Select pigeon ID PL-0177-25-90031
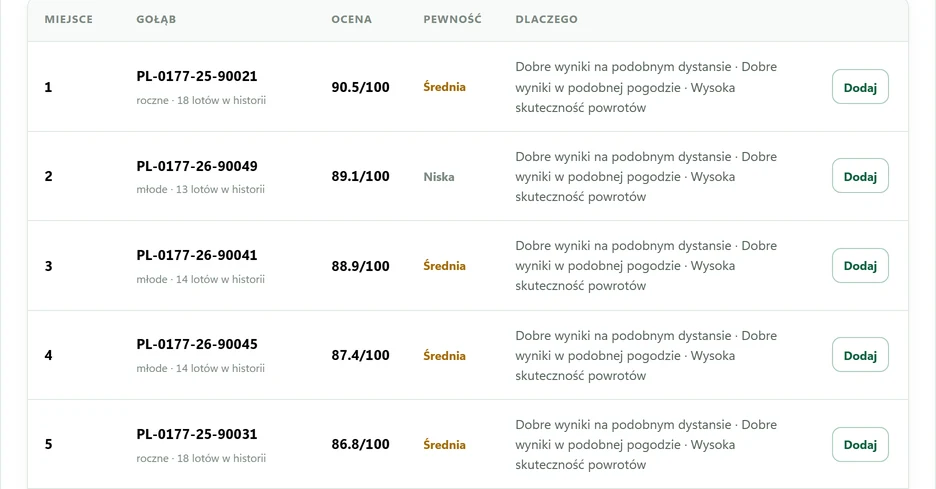Image resolution: width=936 pixels, height=489 pixels. point(197,434)
